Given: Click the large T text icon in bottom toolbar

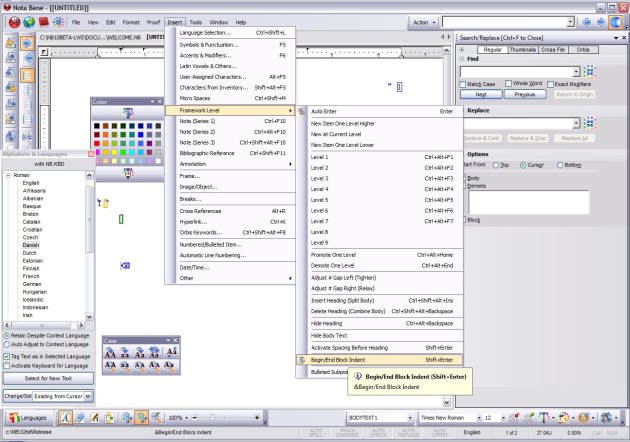Looking at the screenshot, I should click(543, 418).
